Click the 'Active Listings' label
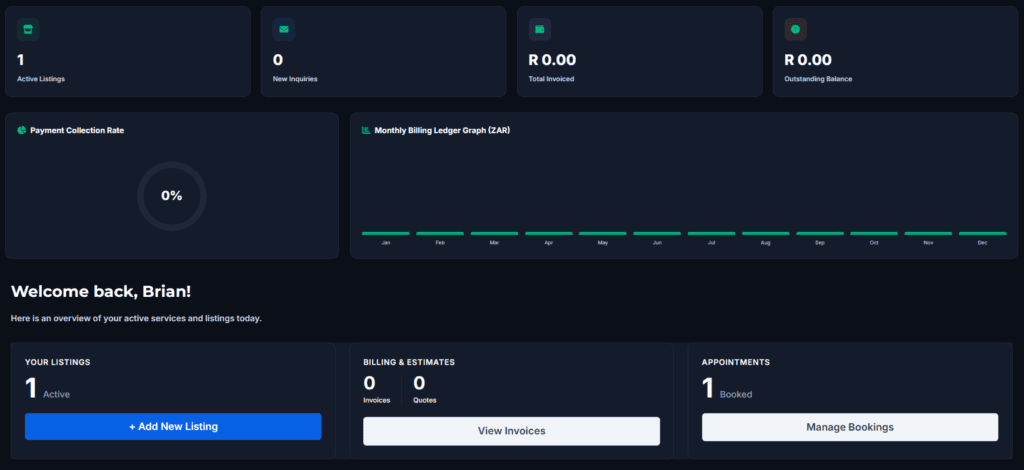Screen dimensions: 1024x470 click(41, 79)
